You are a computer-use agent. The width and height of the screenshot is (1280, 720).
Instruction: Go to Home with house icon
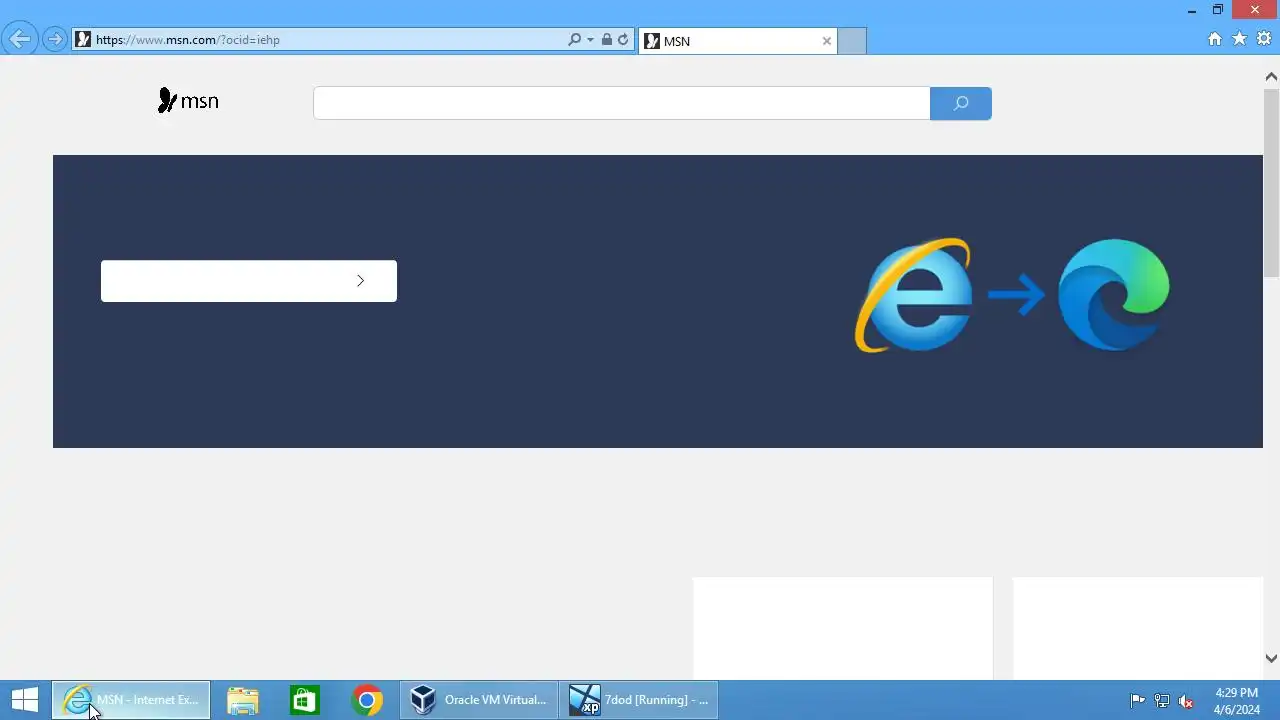click(x=1215, y=39)
